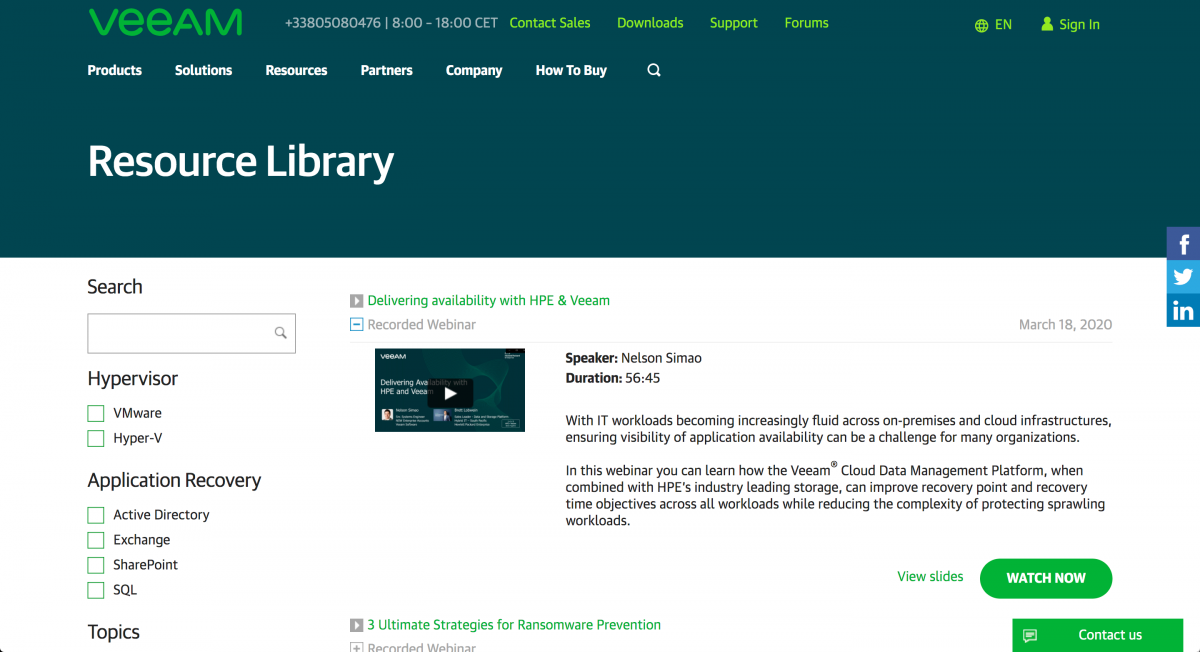Open the EN language selector
The height and width of the screenshot is (652, 1200).
[1003, 25]
